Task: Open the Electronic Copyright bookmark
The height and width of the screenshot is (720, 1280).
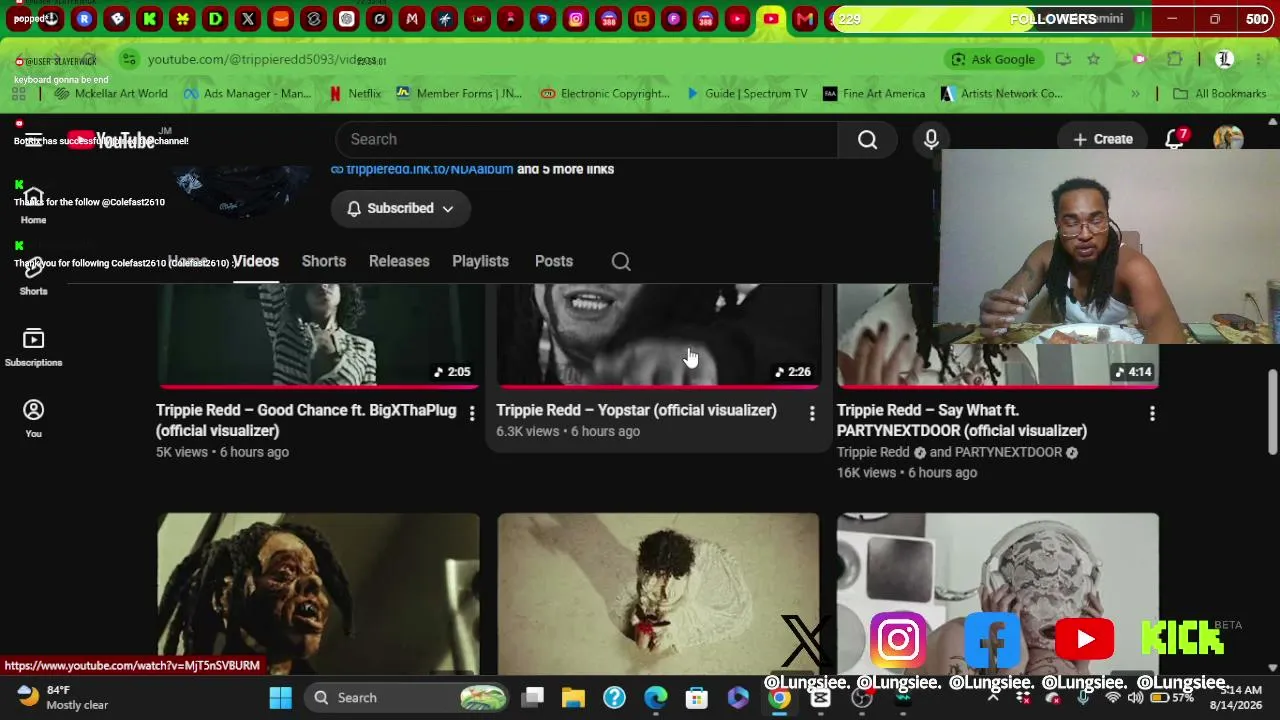Action: click(x=605, y=94)
